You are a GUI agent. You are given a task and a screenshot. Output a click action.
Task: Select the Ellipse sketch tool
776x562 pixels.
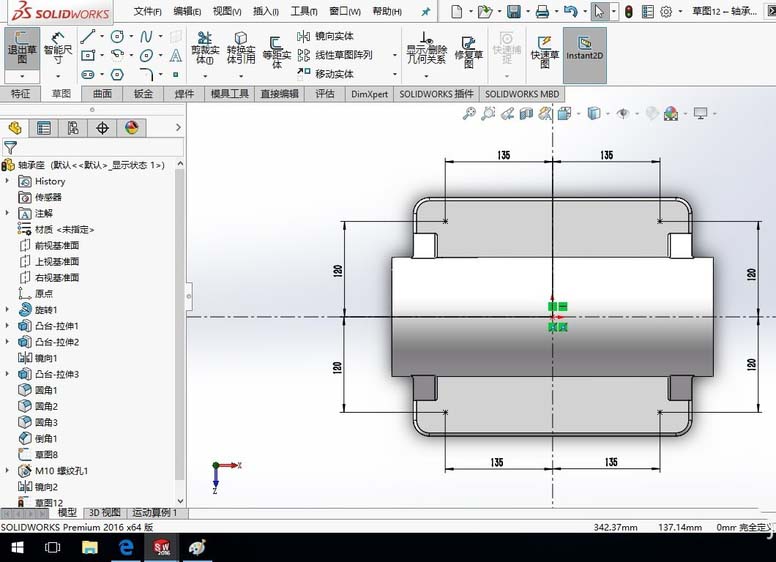(146, 55)
